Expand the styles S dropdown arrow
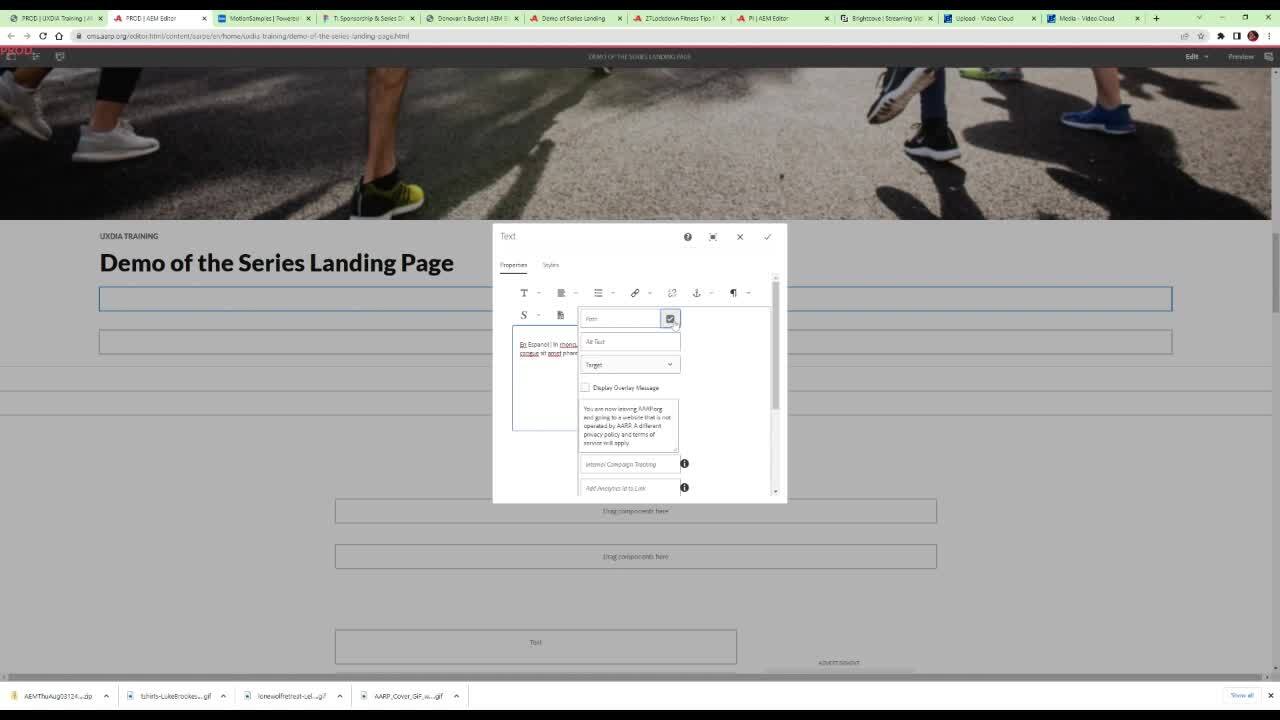The height and width of the screenshot is (720, 1280). pyautogui.click(x=538, y=315)
